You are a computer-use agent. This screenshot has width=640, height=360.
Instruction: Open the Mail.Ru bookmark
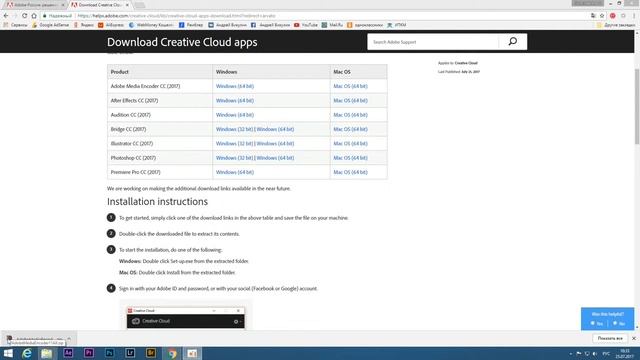[332, 25]
